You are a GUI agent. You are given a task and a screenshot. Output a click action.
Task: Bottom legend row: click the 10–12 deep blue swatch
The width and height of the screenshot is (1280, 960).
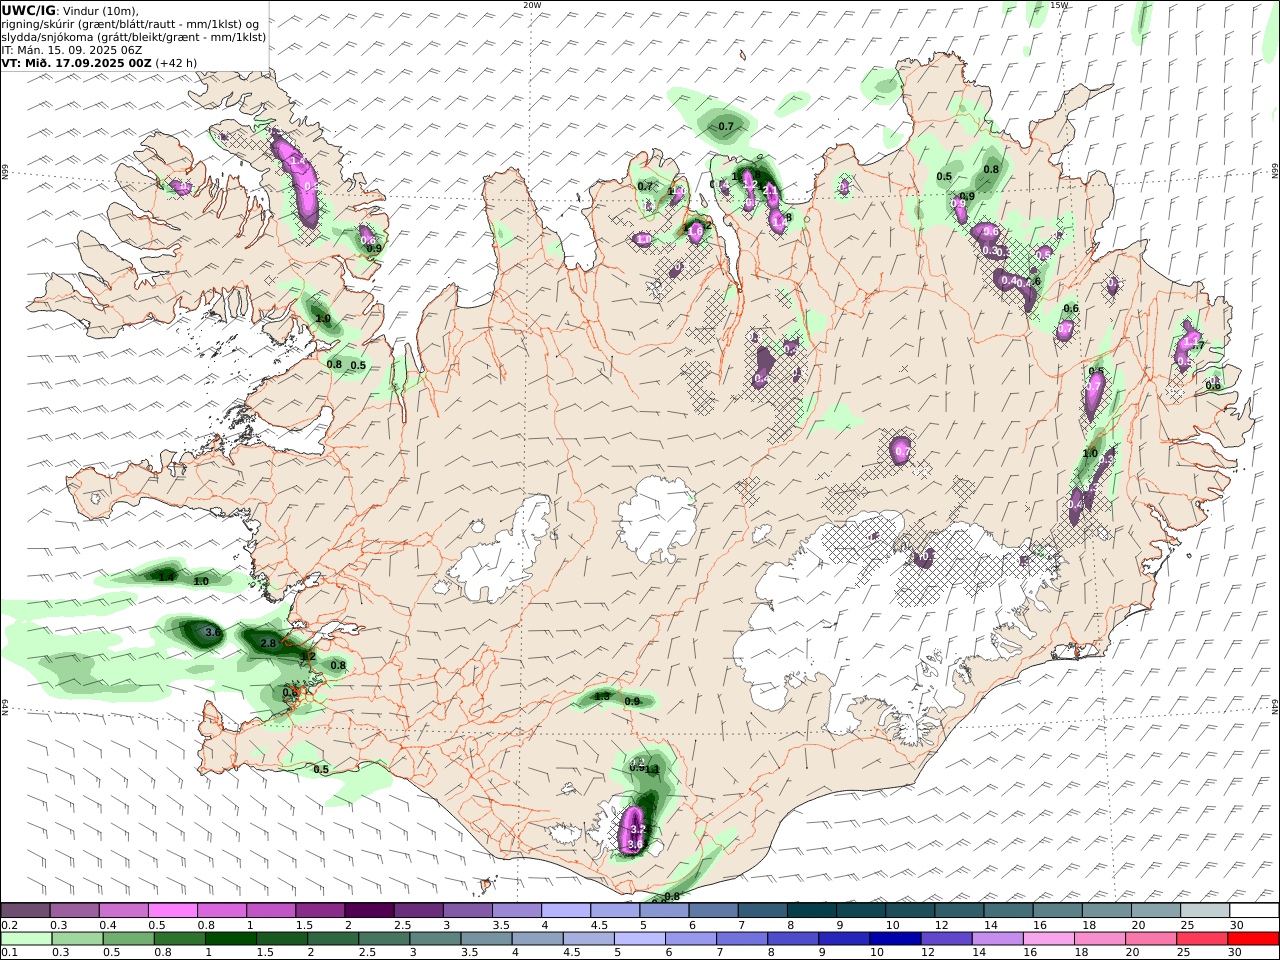897,939
